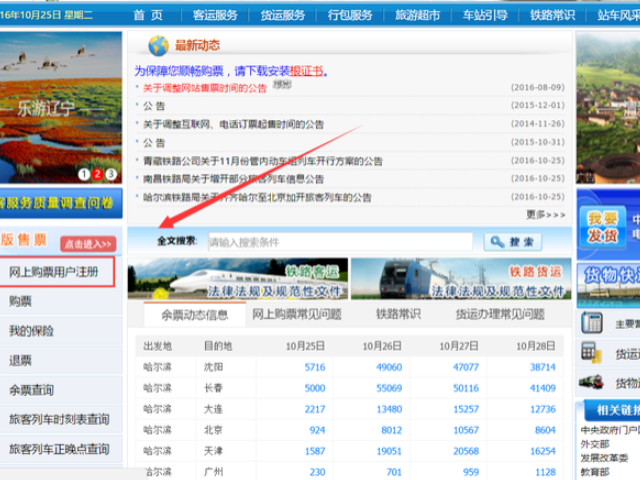Click the magnifier search button 搜索
This screenshot has width=640, height=480.
[x=513, y=242]
